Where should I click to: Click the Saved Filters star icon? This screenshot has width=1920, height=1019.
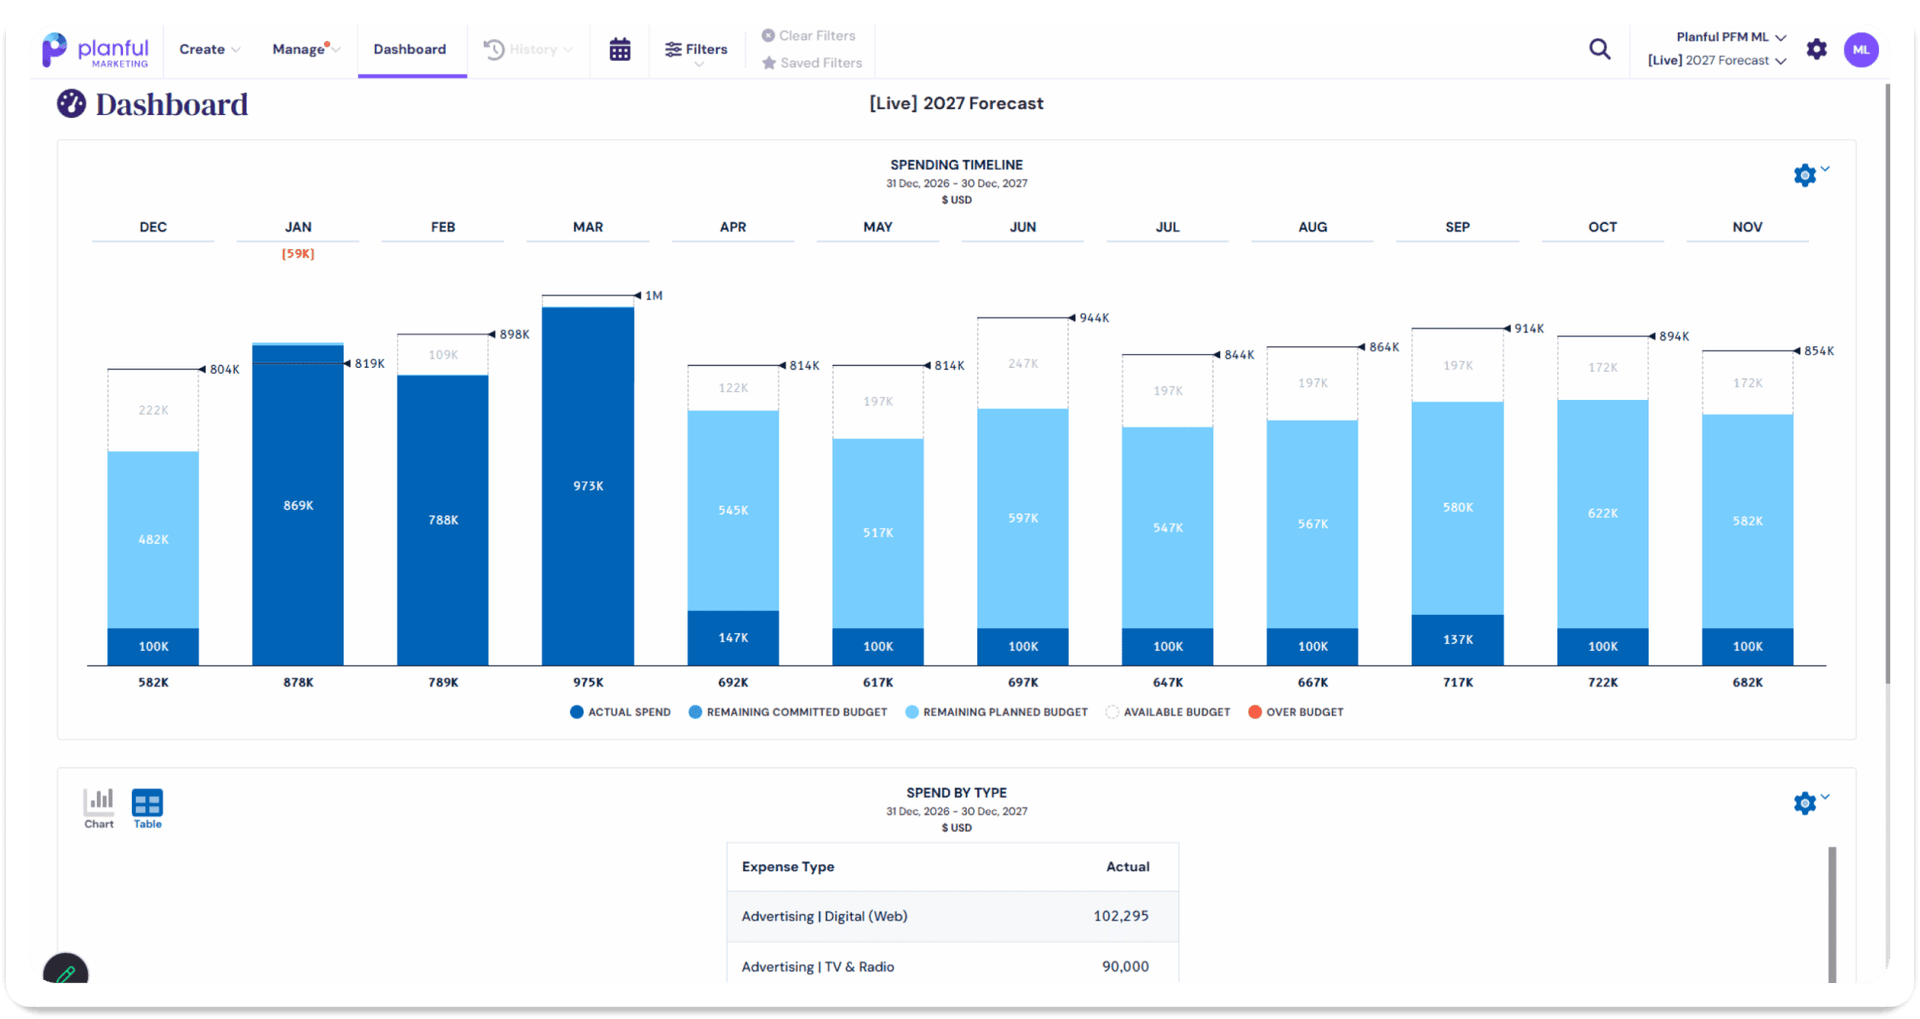click(x=769, y=63)
